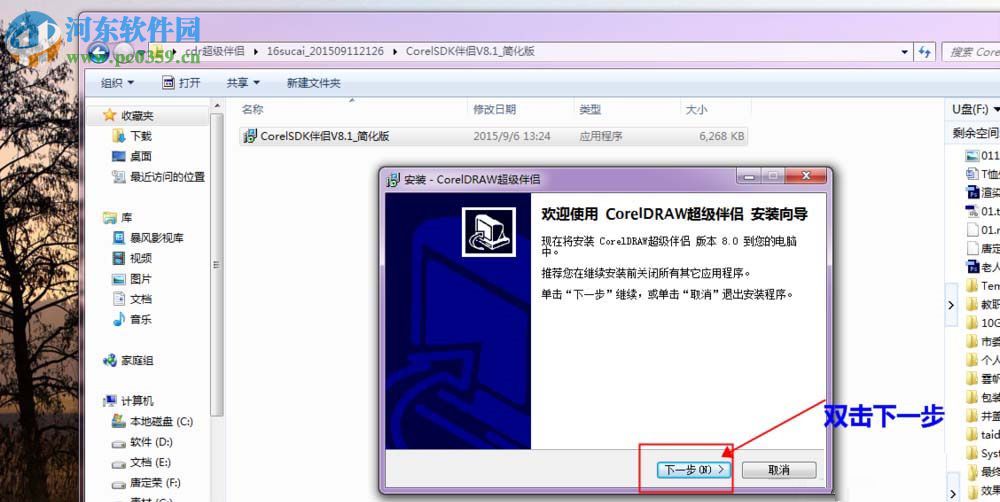
Task: Click the CorelSDK伴侣 application file icon
Action: click(x=250, y=136)
